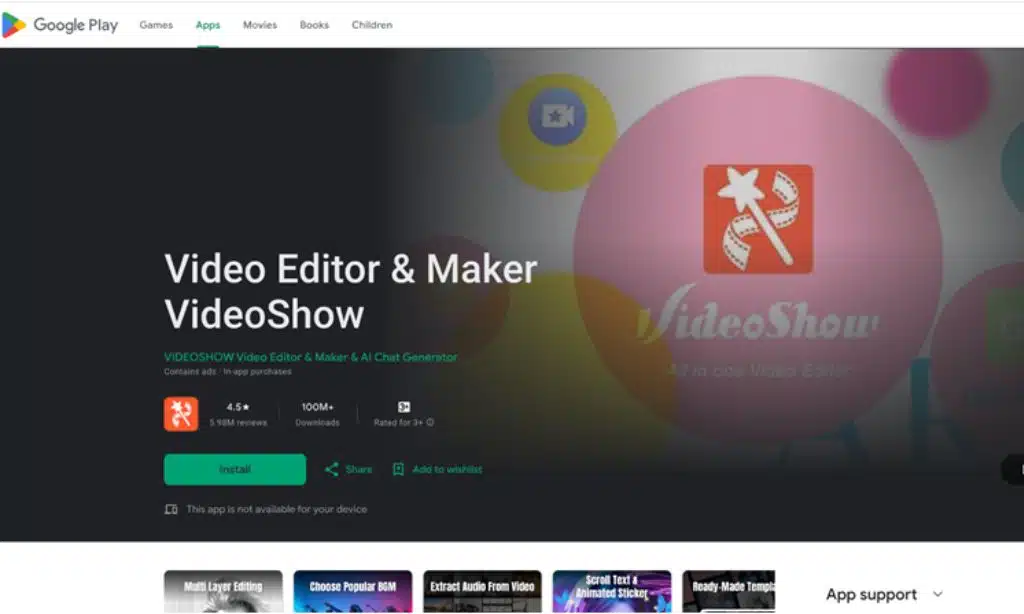Click the VideoShow orange app icon
The height and width of the screenshot is (614, 1024).
pos(180,413)
